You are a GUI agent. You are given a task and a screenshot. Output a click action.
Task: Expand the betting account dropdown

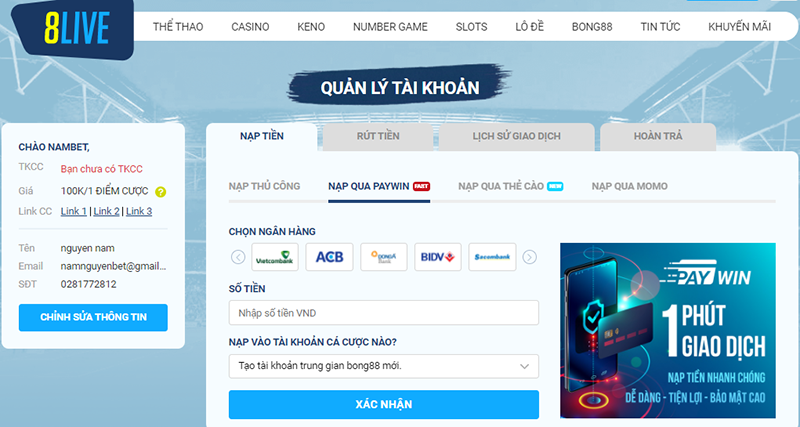click(384, 366)
